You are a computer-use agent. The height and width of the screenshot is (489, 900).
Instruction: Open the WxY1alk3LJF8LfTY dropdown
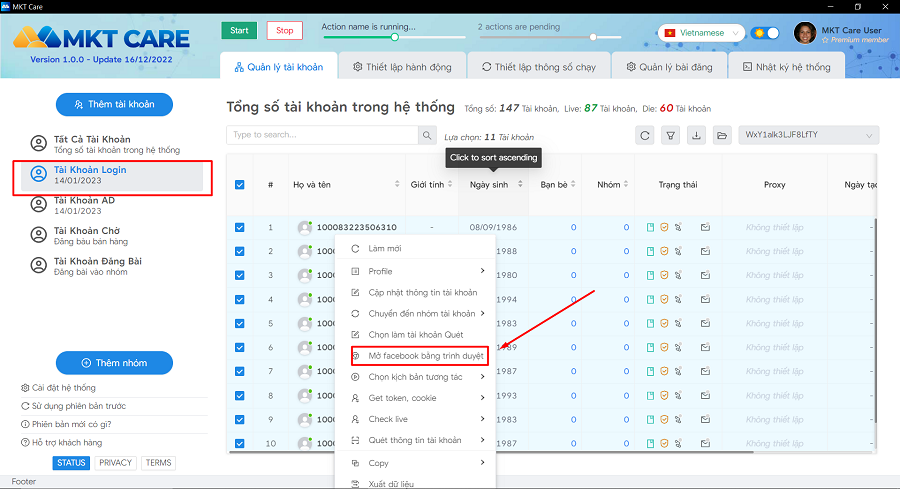click(809, 135)
